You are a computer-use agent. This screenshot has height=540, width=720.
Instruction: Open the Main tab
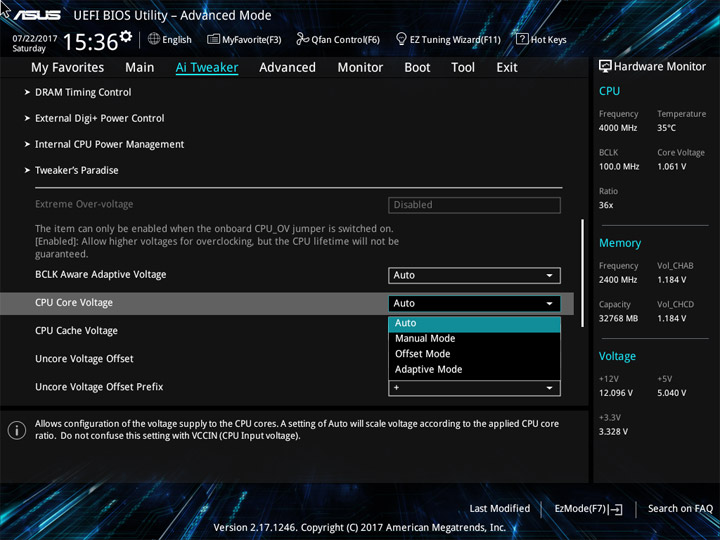(x=140, y=68)
